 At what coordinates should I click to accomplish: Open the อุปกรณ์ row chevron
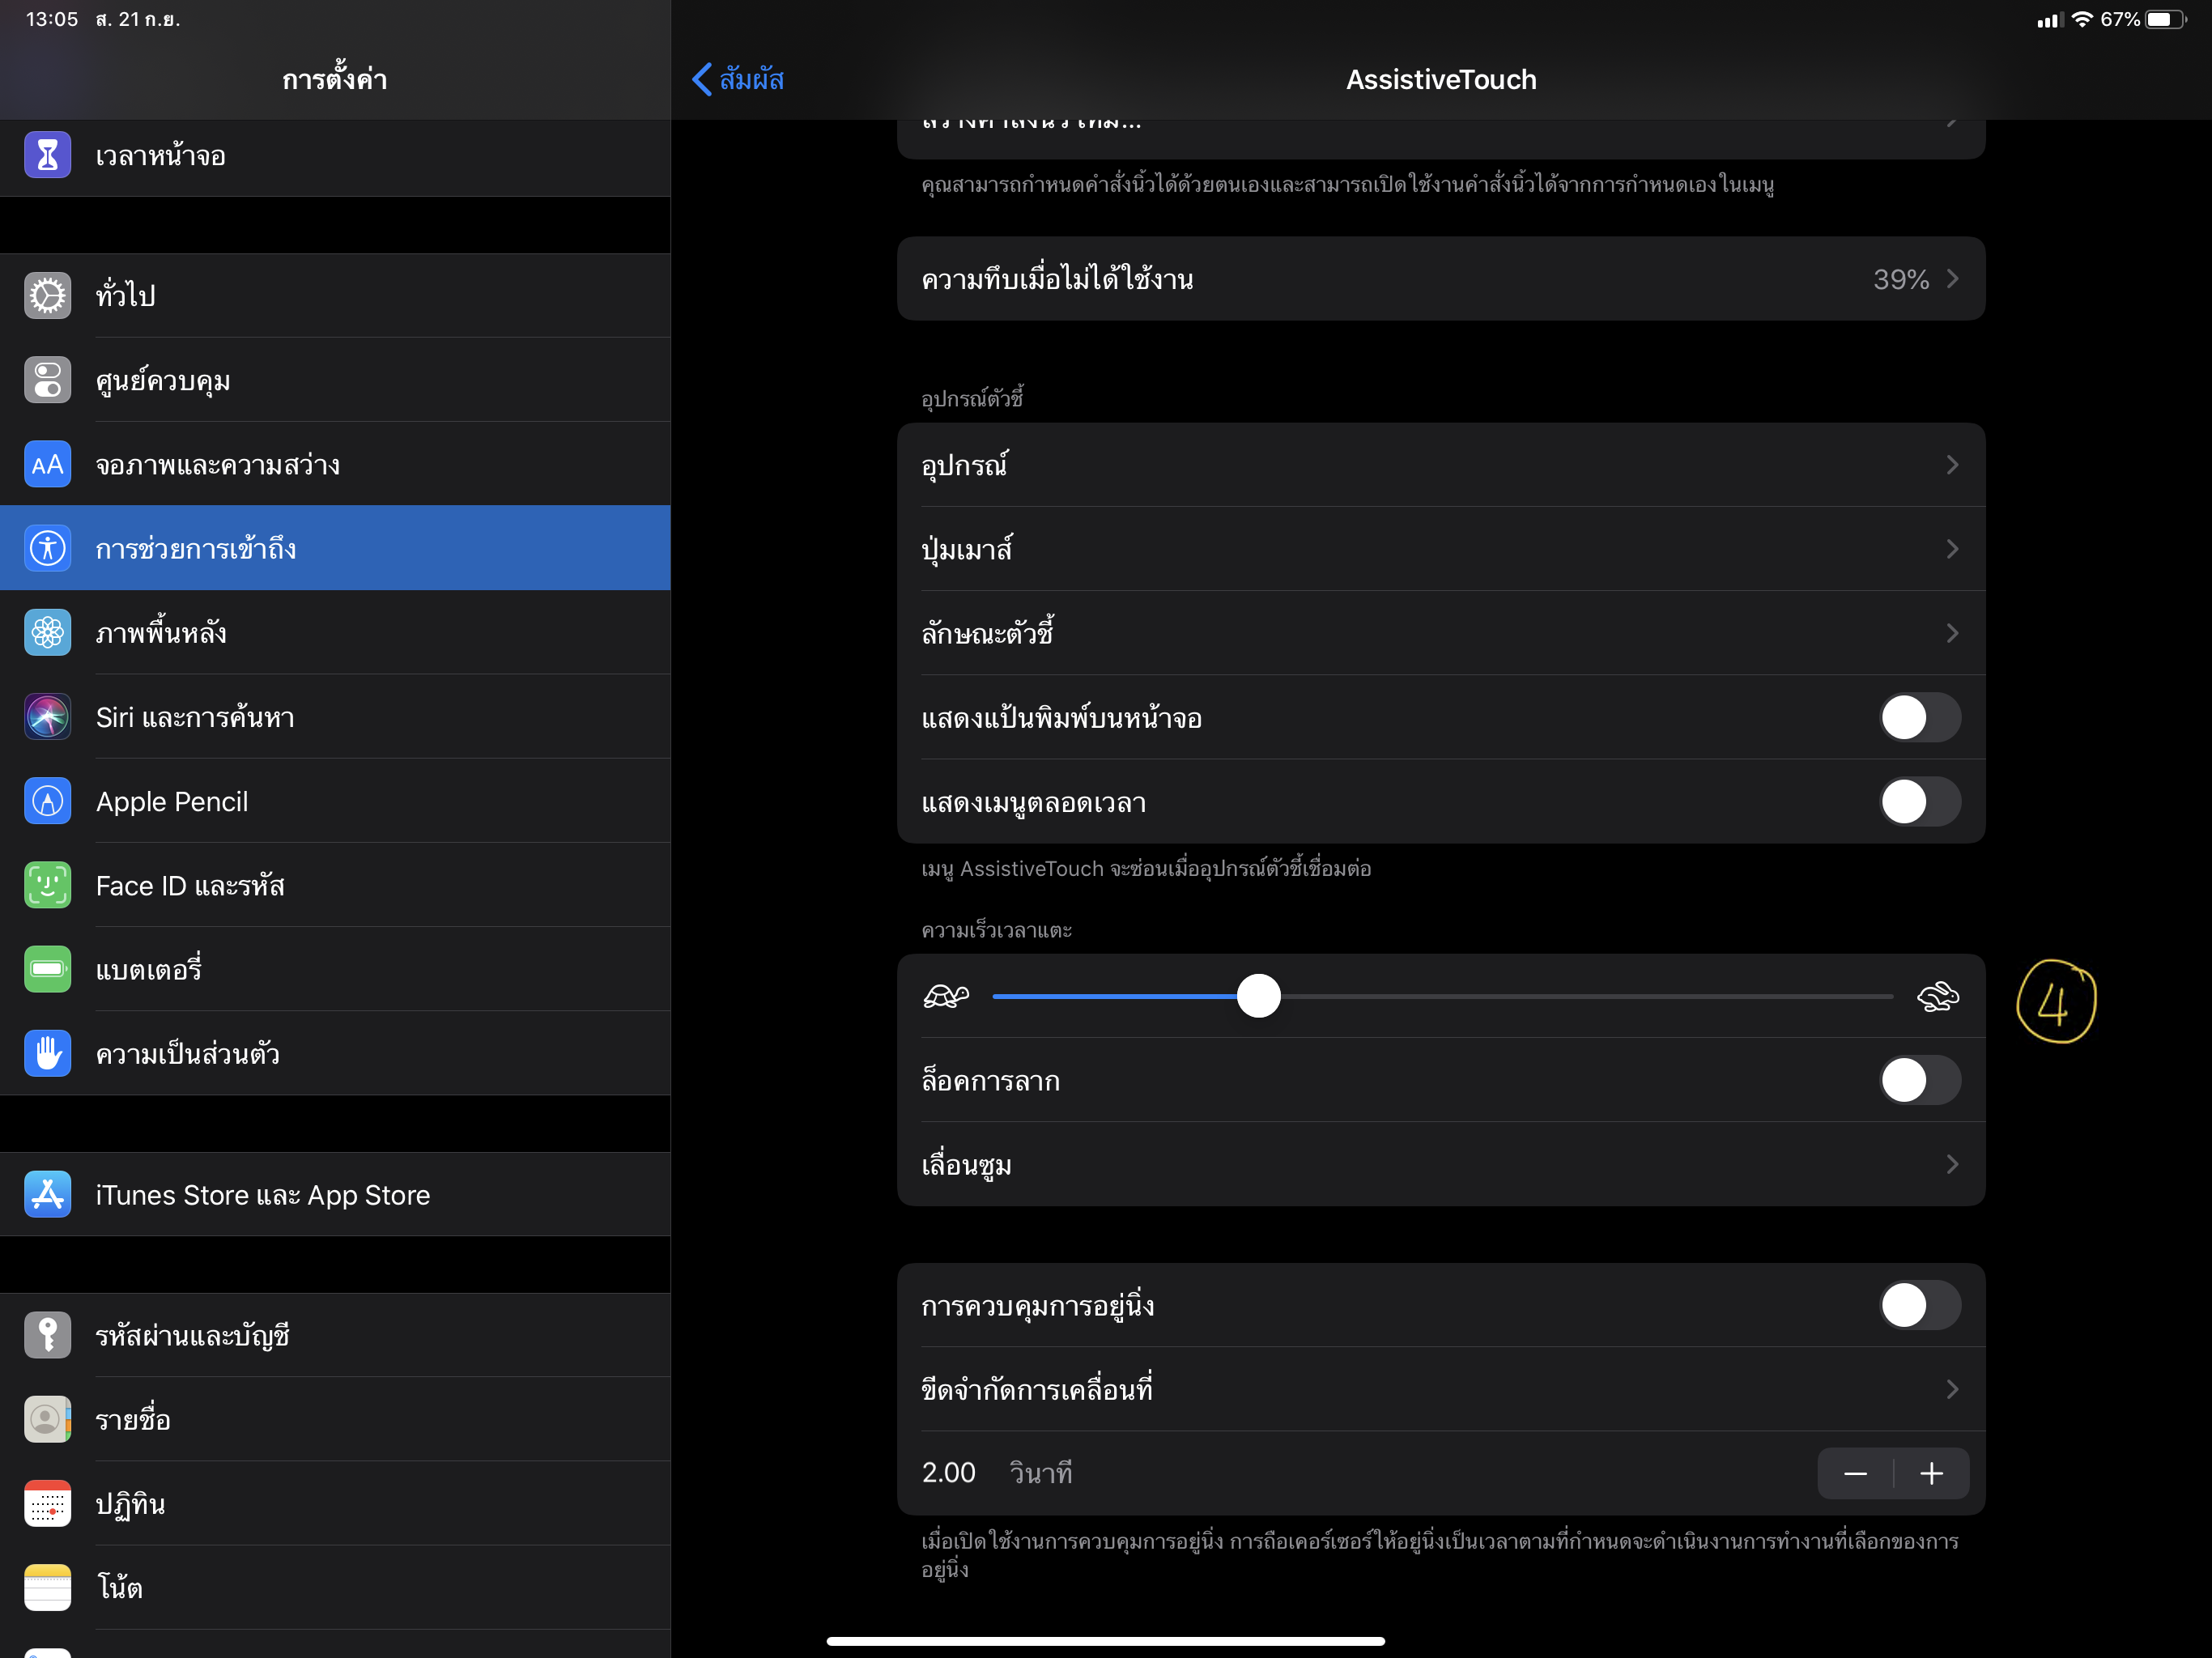coord(1952,464)
